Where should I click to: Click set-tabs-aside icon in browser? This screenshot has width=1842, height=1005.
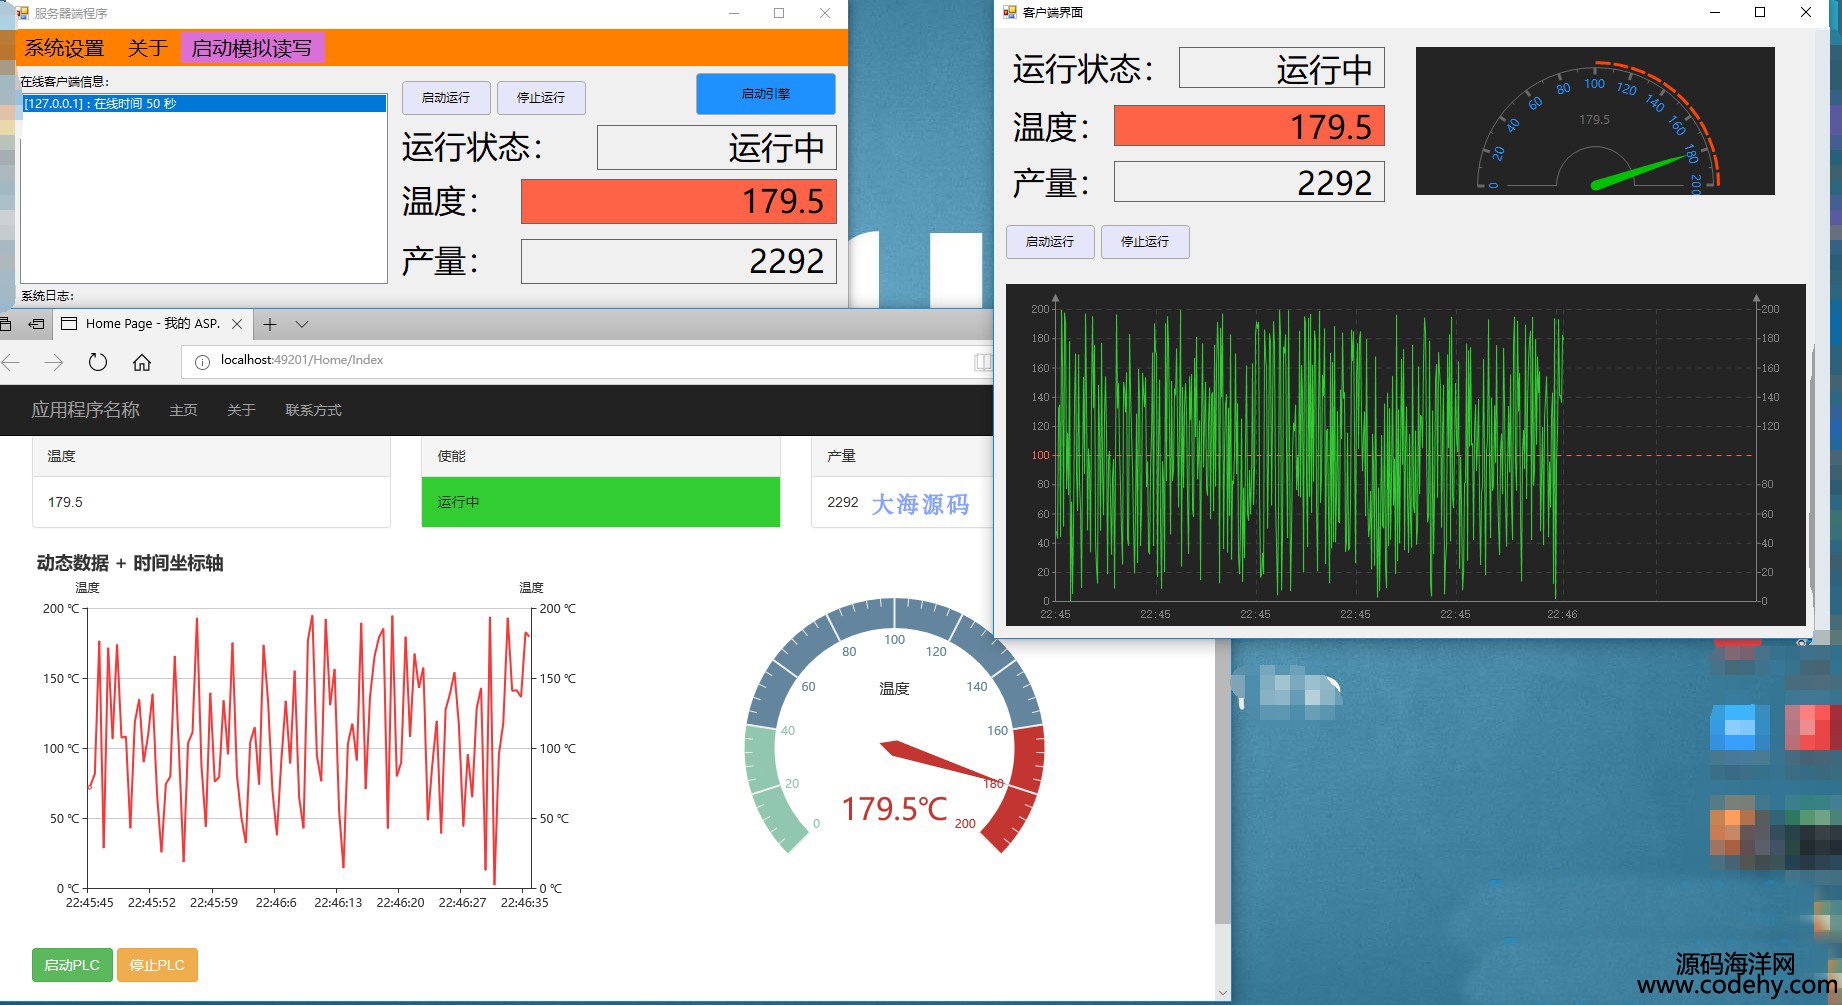[37, 324]
